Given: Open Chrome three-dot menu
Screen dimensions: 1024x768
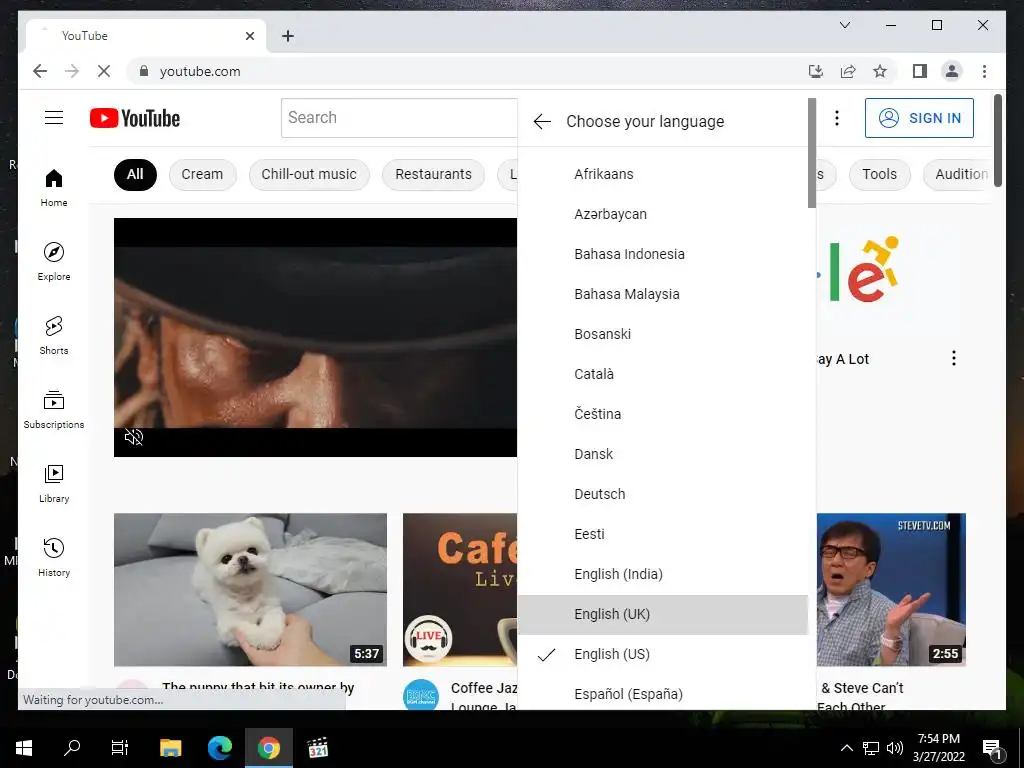Looking at the screenshot, I should 984,71.
